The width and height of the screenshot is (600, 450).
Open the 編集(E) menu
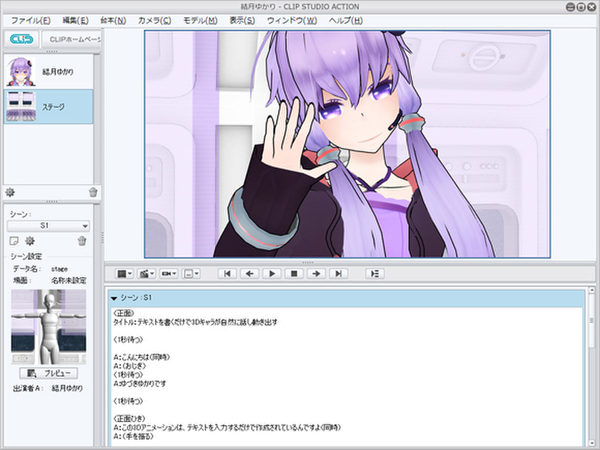(x=75, y=20)
